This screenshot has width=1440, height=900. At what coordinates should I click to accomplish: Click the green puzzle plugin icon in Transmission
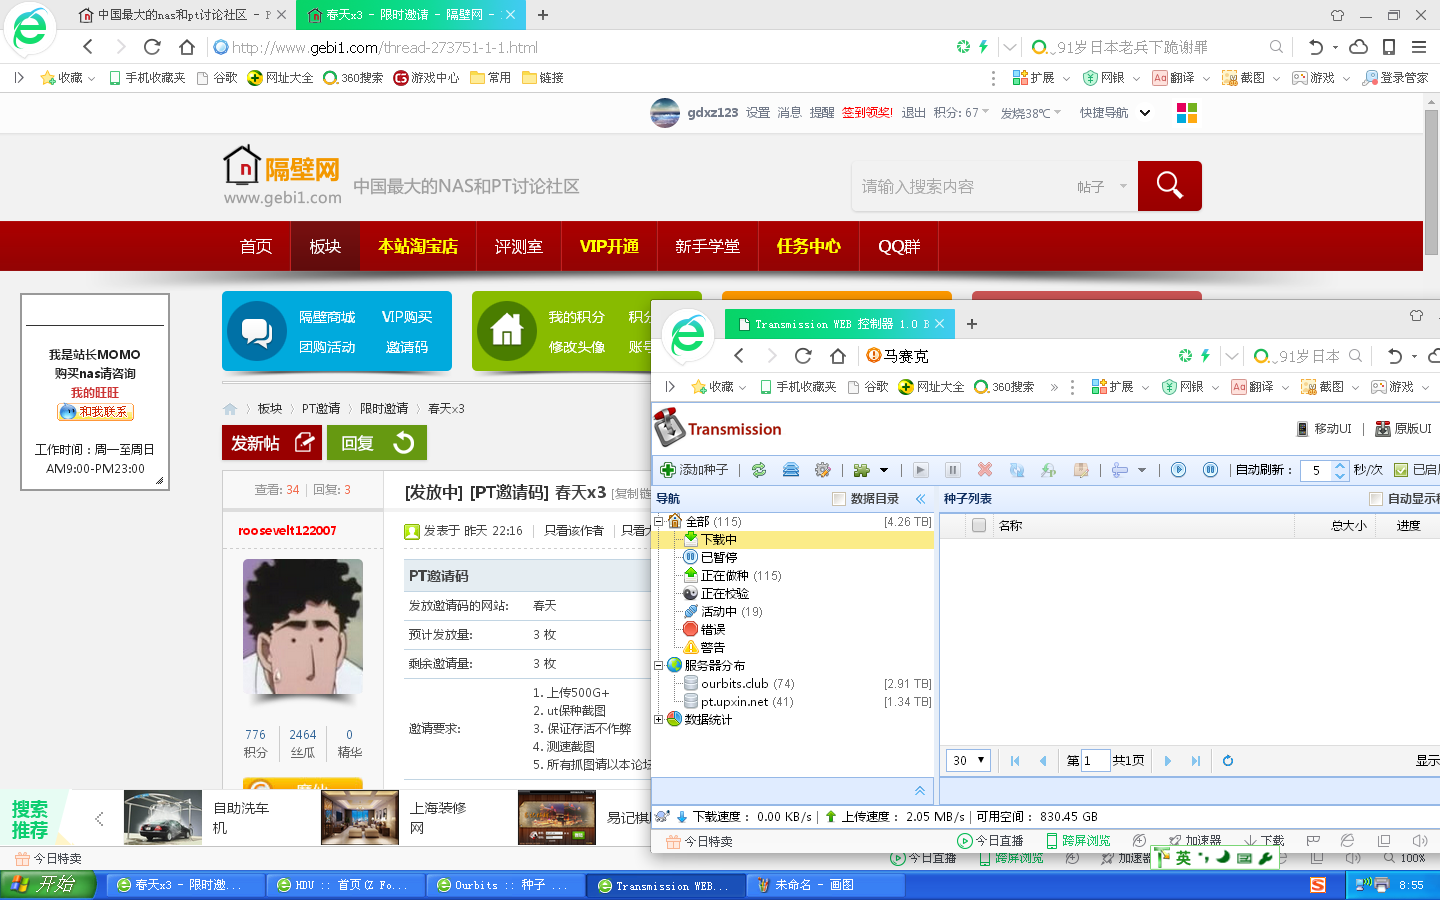(x=861, y=470)
